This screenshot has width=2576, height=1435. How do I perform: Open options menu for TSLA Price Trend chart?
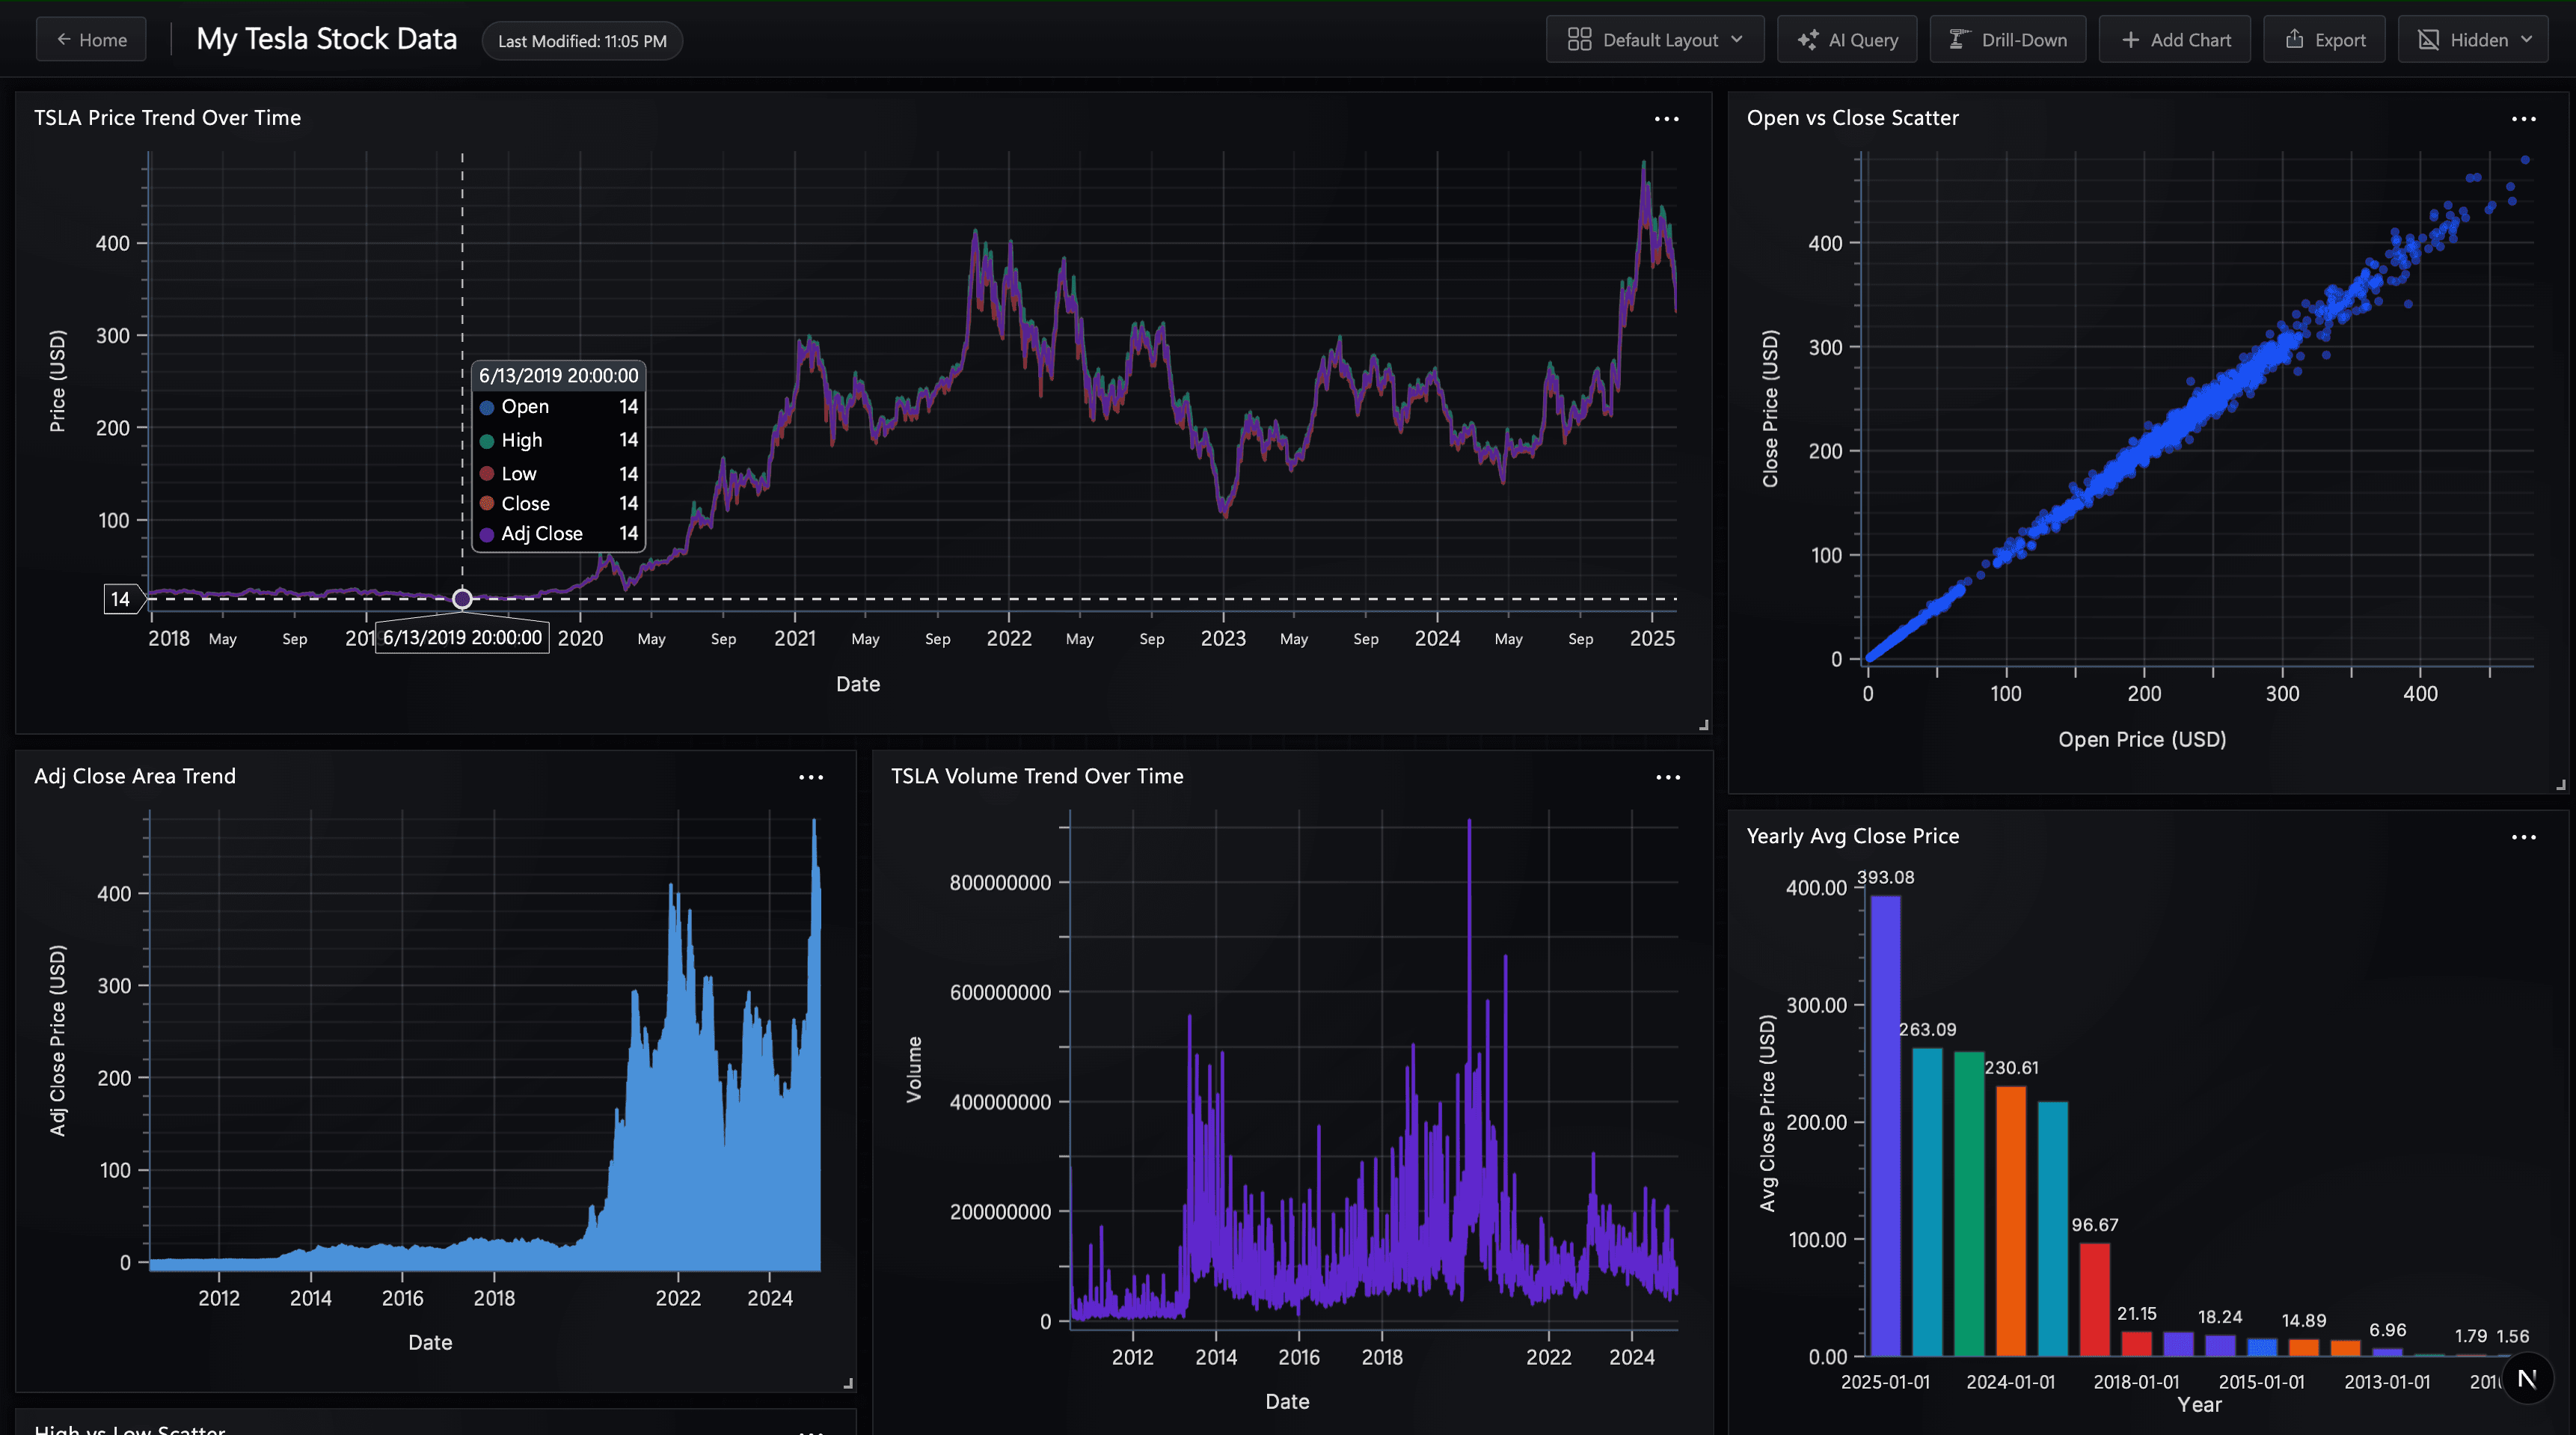pos(1667,119)
